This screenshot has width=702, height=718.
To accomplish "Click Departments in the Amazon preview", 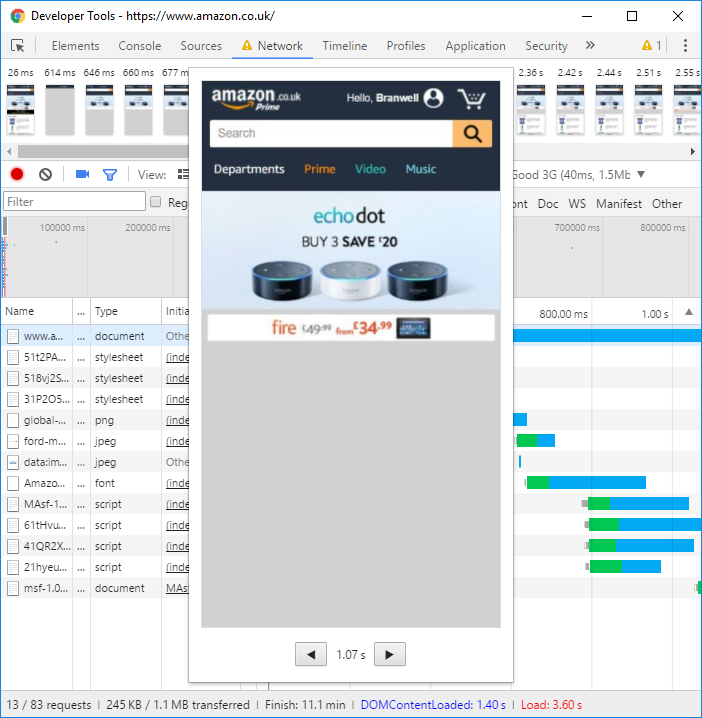I will (249, 169).
